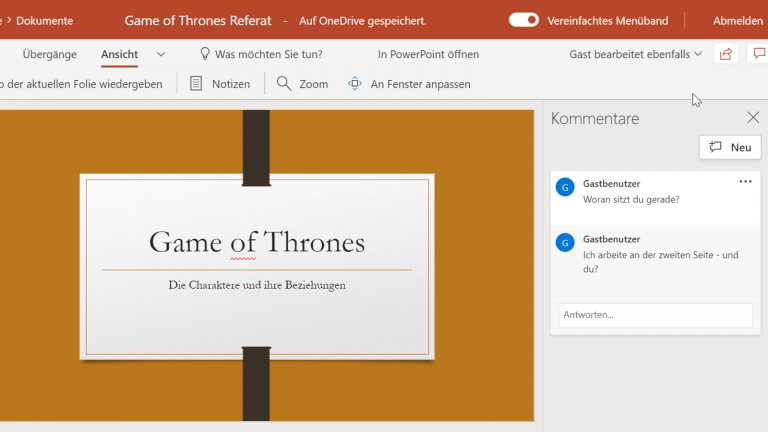Image resolution: width=768 pixels, height=432 pixels.
Task: Switch to the Übergänge tab
Action: [x=50, y=54]
